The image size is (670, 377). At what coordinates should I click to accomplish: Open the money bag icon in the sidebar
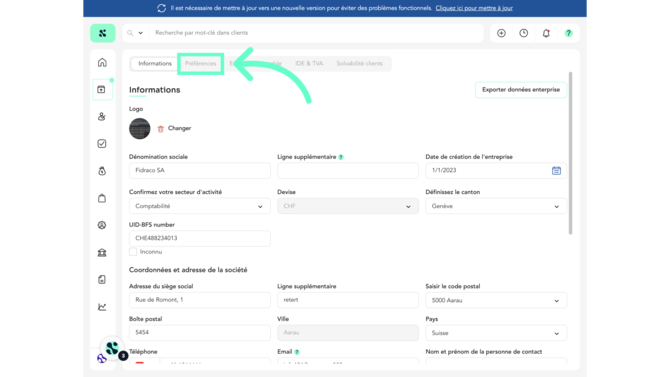click(x=102, y=171)
